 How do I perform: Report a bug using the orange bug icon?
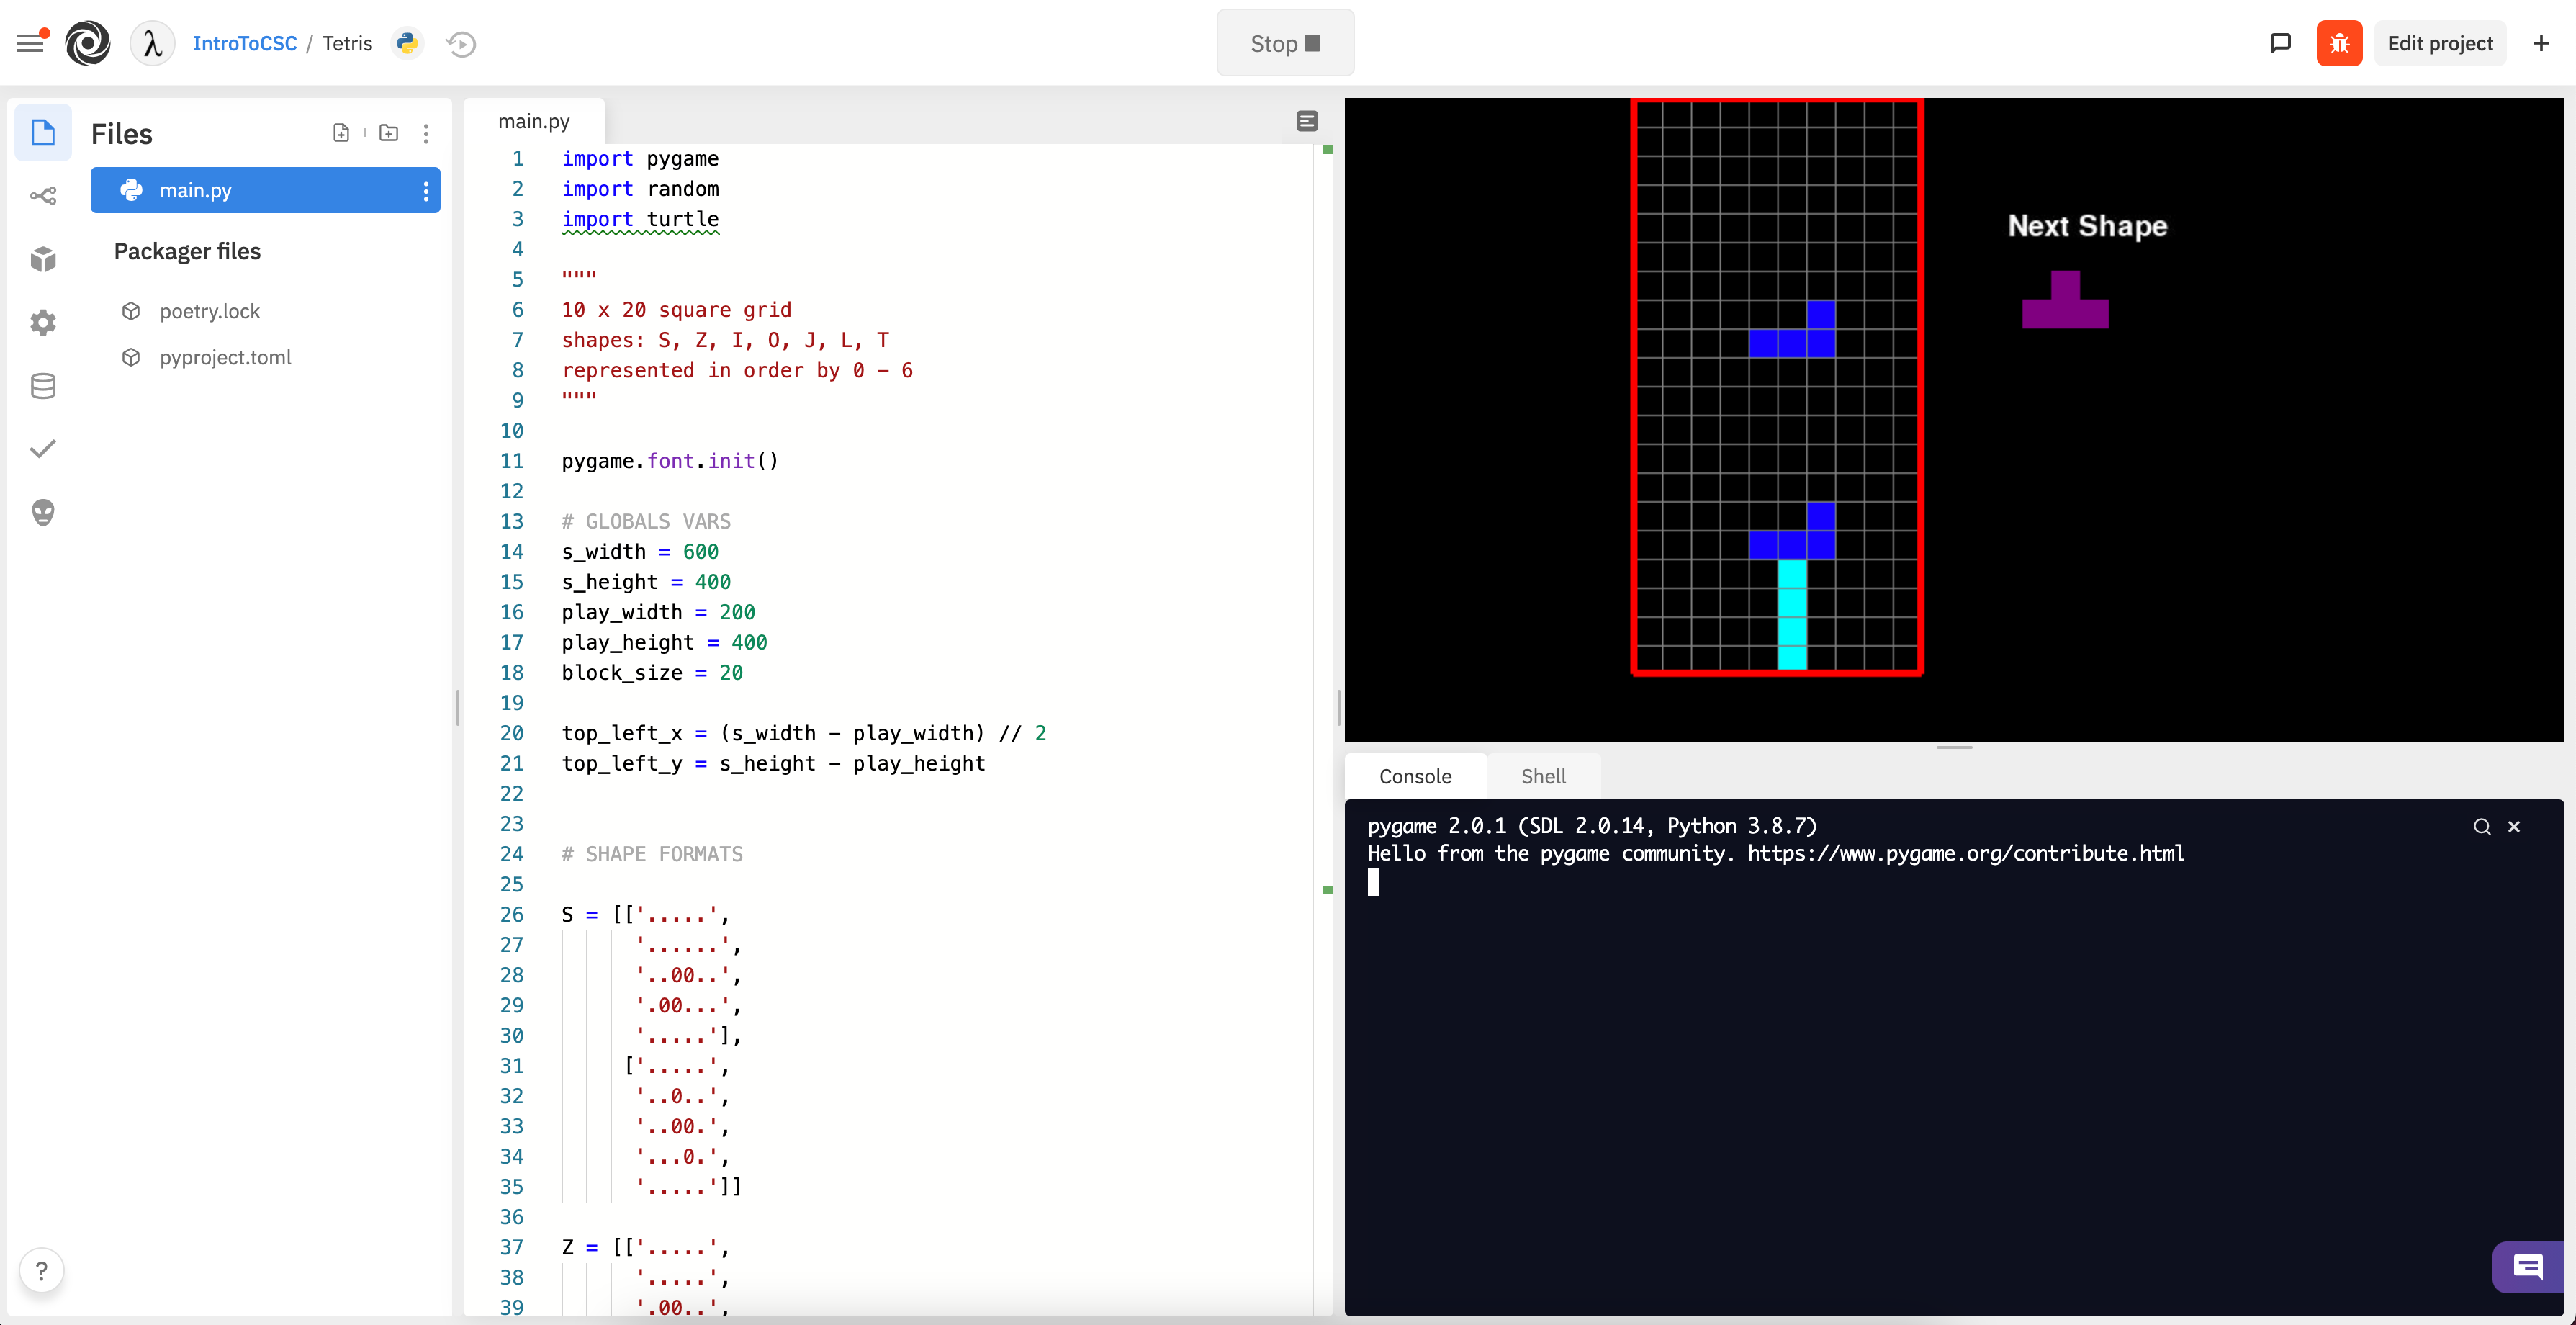tap(2339, 43)
